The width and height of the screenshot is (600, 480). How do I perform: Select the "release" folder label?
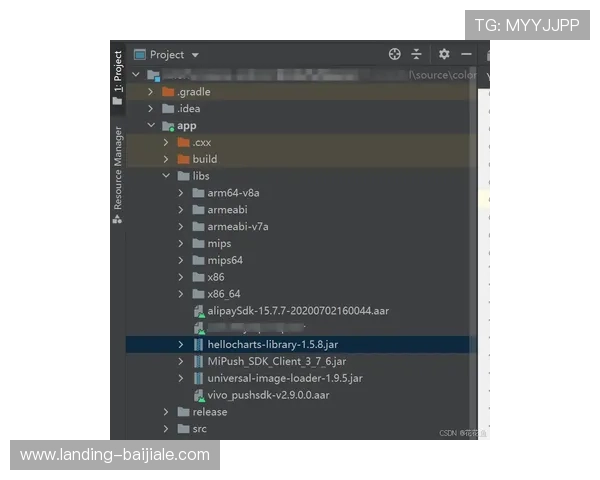tap(210, 412)
